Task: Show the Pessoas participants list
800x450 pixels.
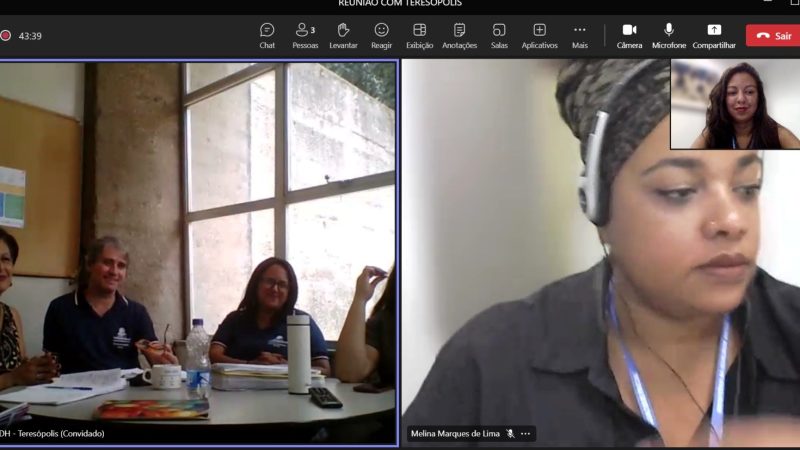Action: pos(305,35)
